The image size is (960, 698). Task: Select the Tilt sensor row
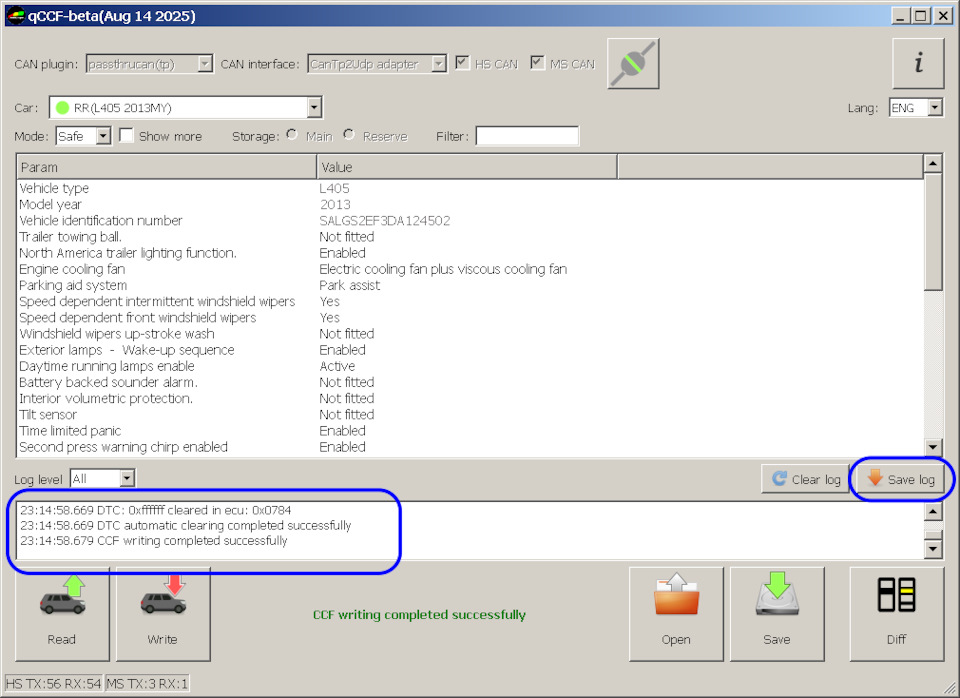470,415
